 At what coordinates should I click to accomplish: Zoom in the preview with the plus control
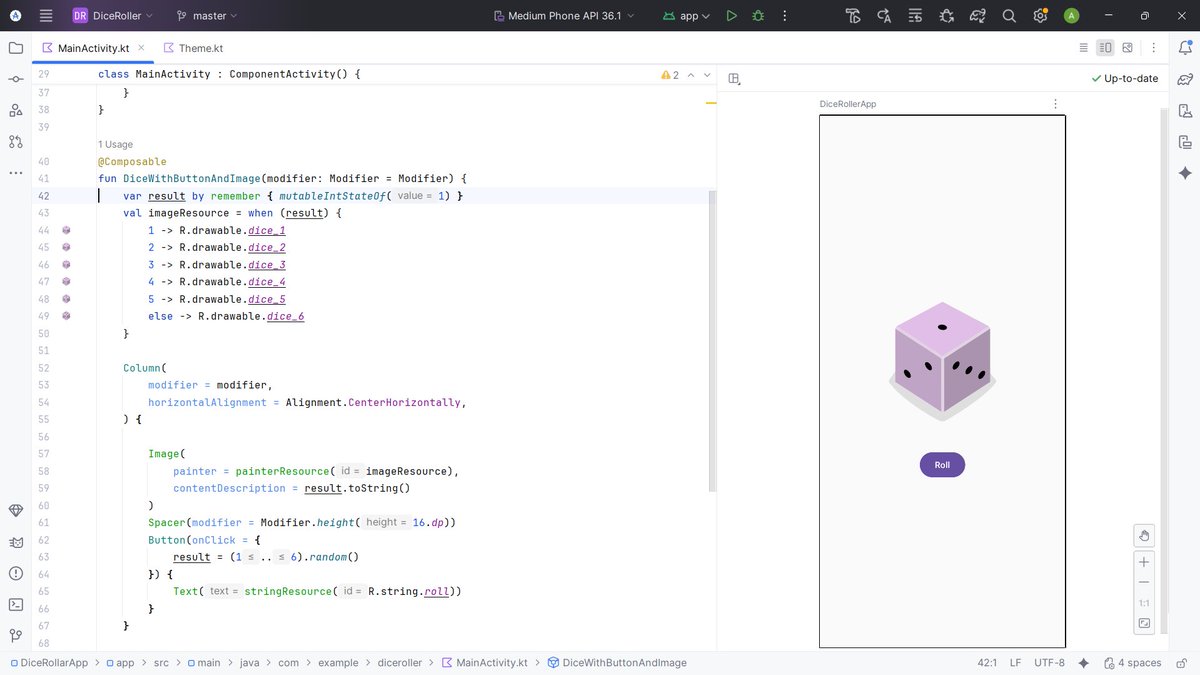[1144, 561]
